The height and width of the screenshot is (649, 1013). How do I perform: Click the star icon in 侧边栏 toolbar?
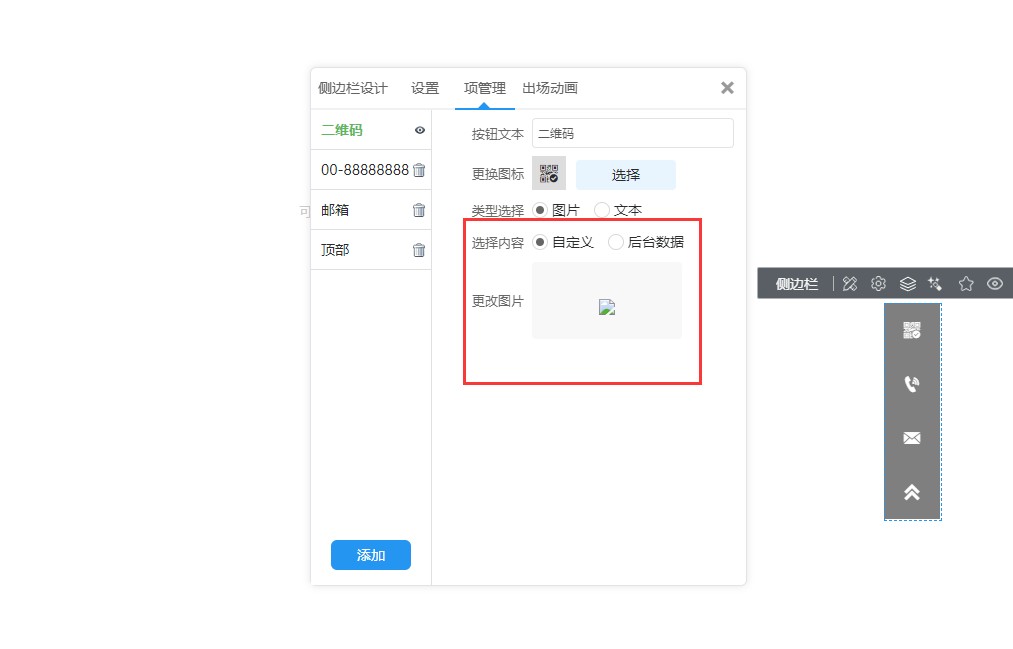pos(966,284)
